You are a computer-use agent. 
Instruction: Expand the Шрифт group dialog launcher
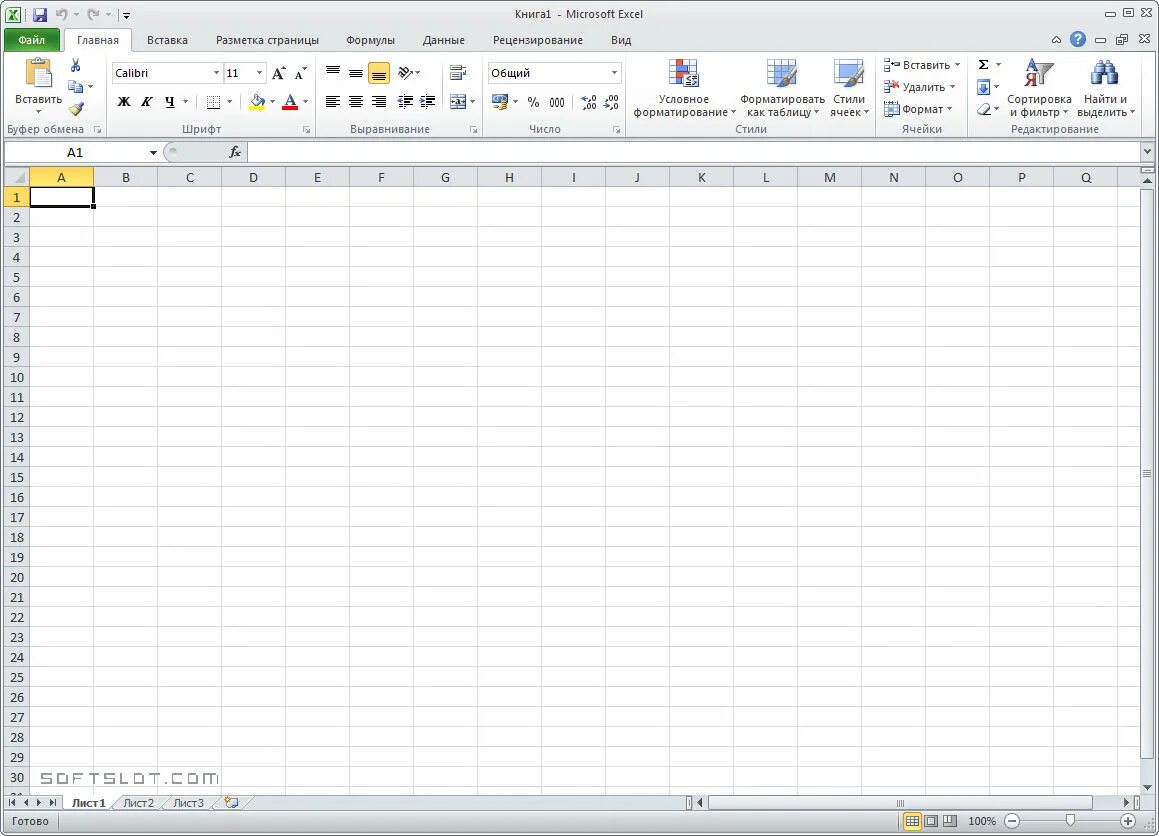point(307,130)
